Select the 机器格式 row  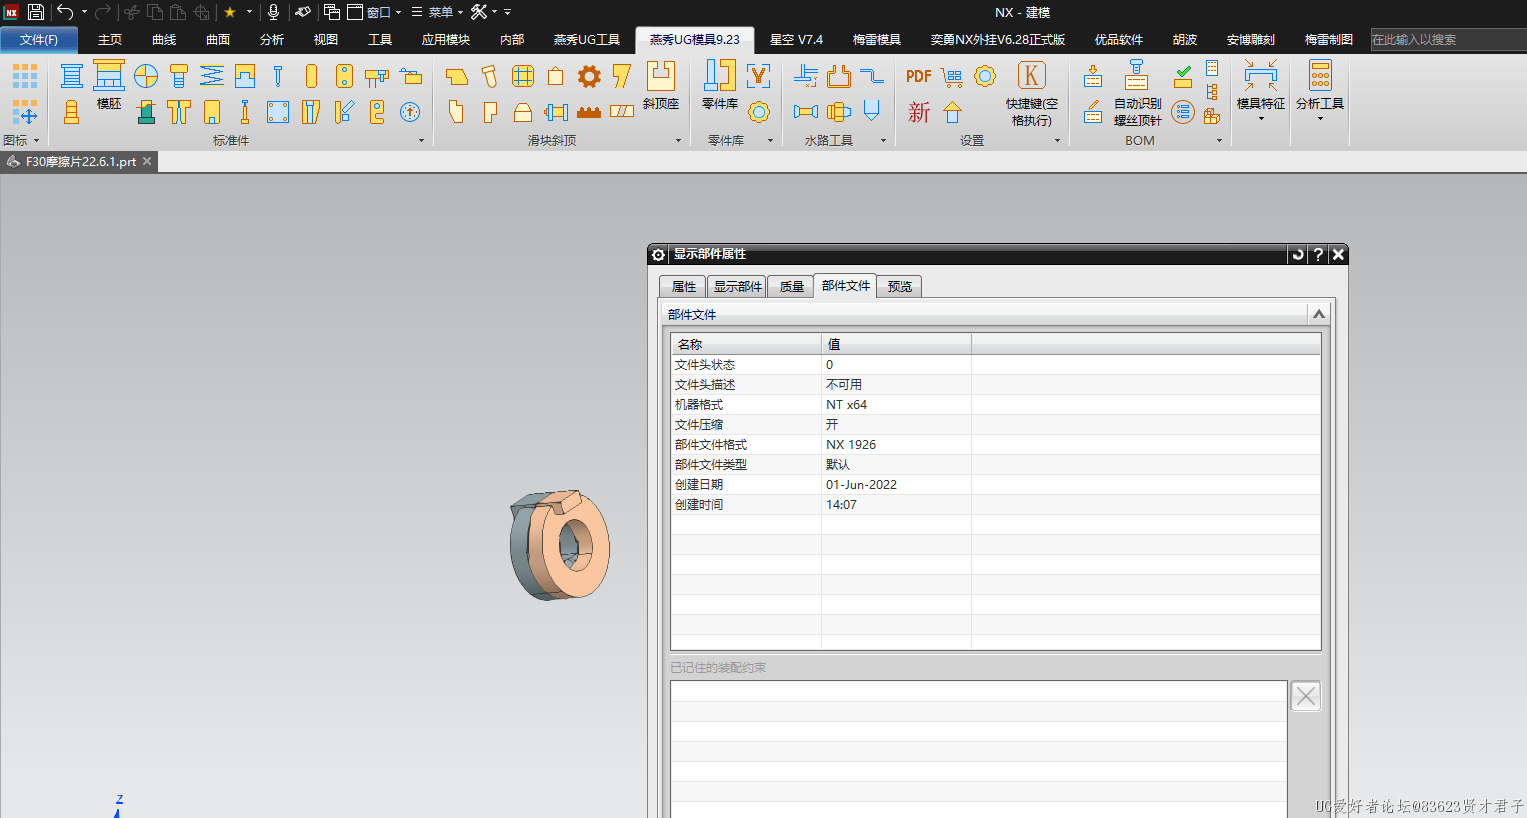995,405
